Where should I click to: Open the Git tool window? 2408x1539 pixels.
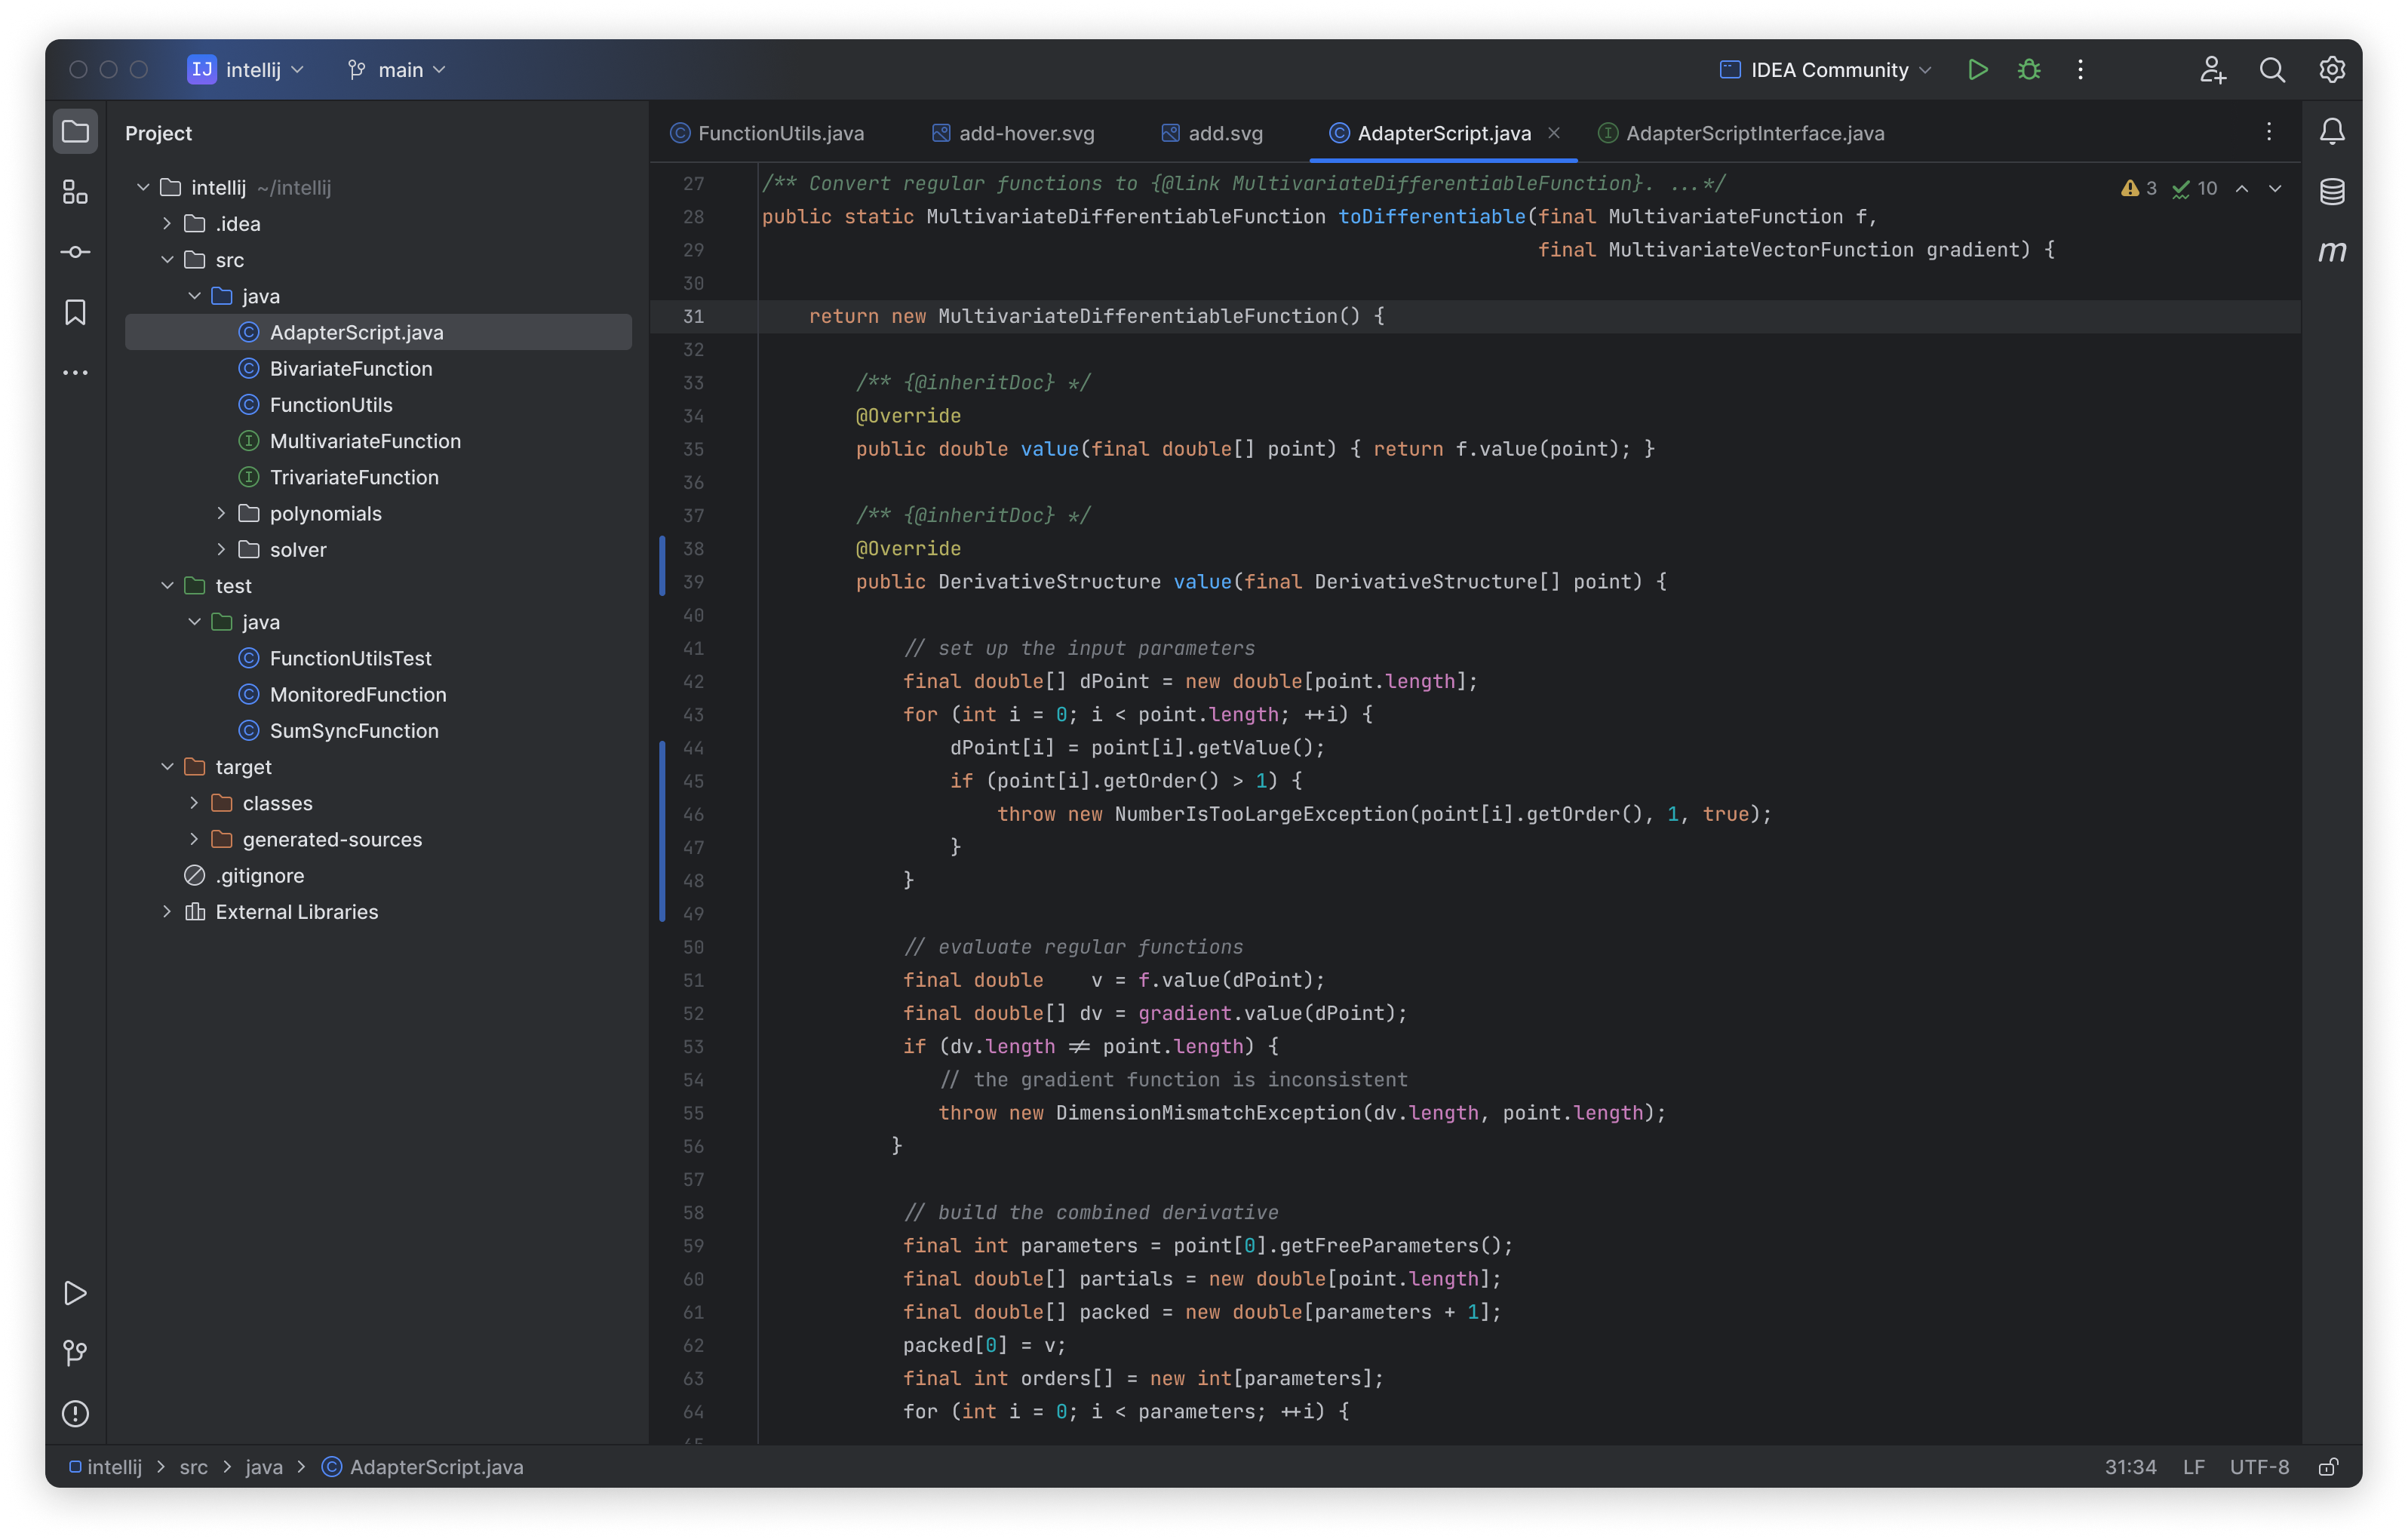click(x=75, y=1353)
